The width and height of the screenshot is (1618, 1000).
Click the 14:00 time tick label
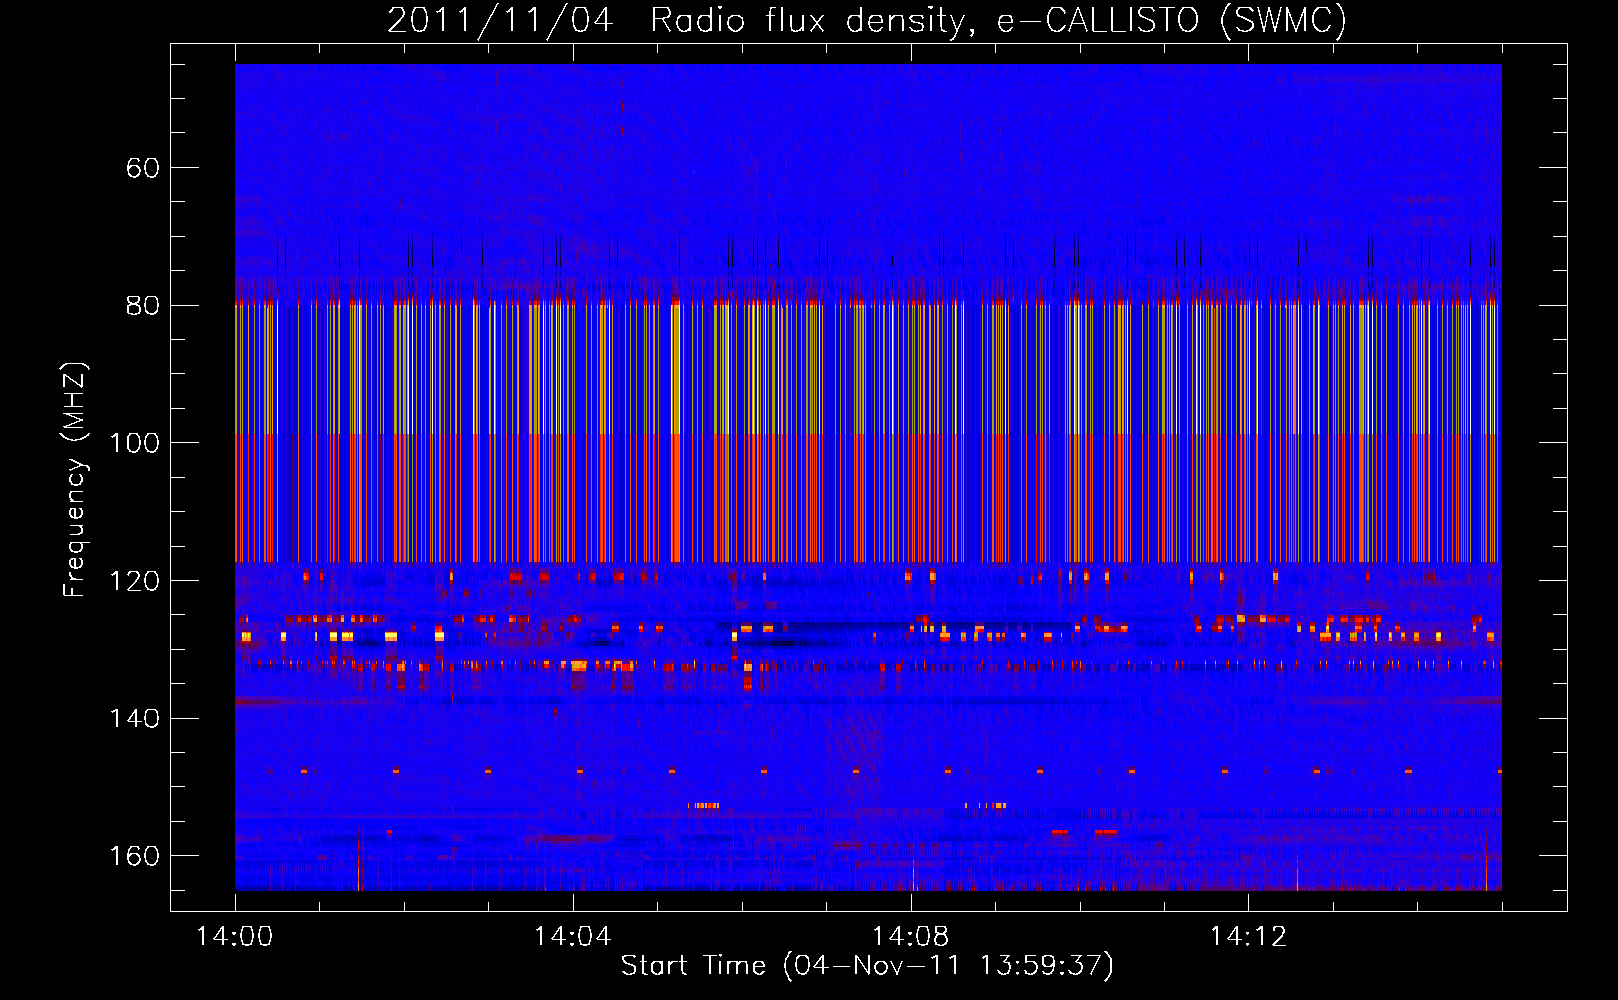coord(235,936)
